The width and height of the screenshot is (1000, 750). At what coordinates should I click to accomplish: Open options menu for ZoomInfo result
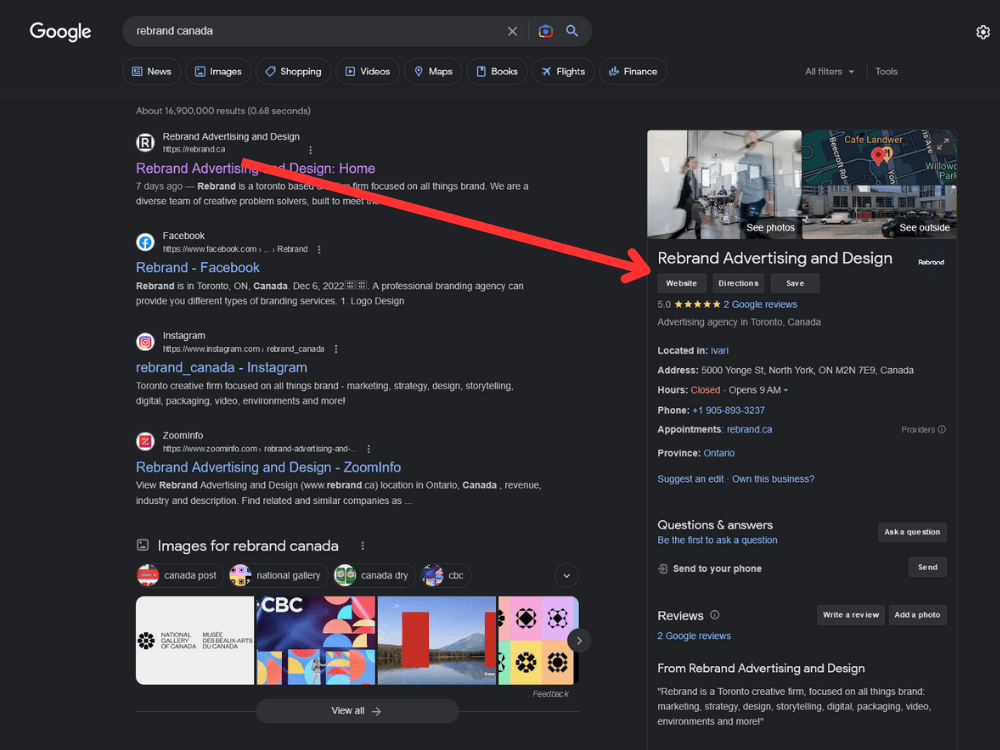point(369,449)
